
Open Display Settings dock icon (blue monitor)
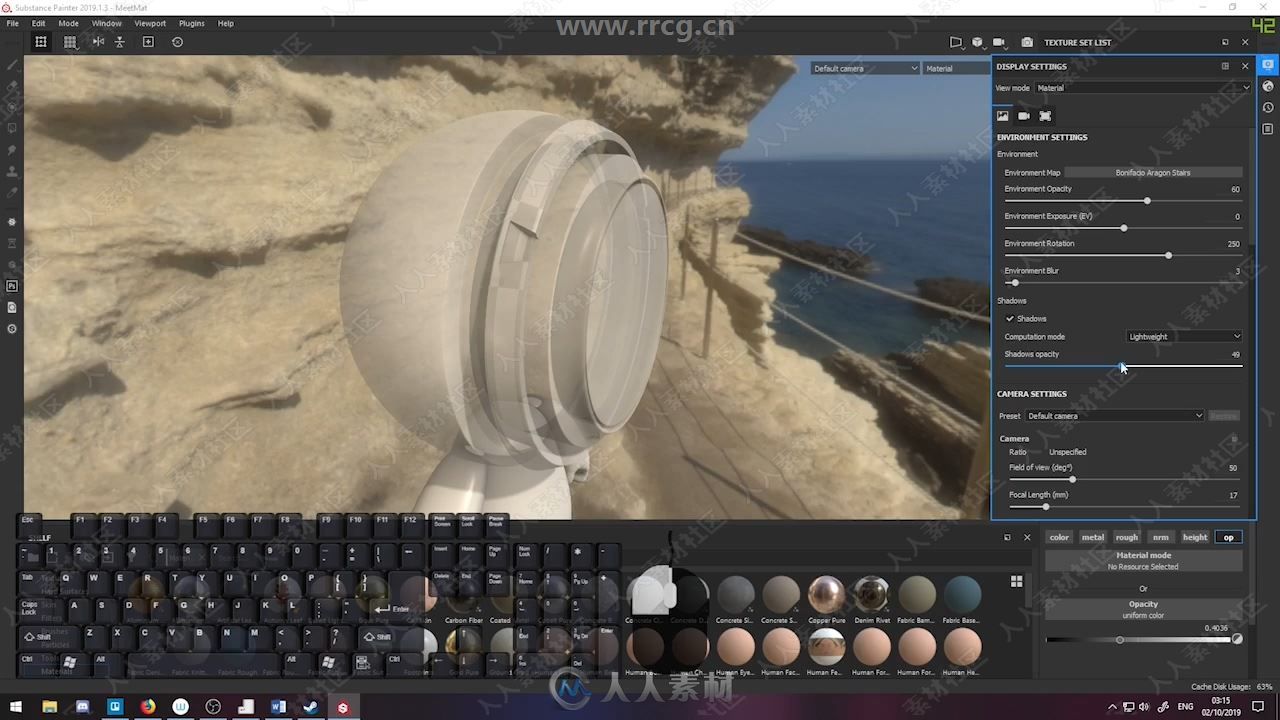(1268, 65)
